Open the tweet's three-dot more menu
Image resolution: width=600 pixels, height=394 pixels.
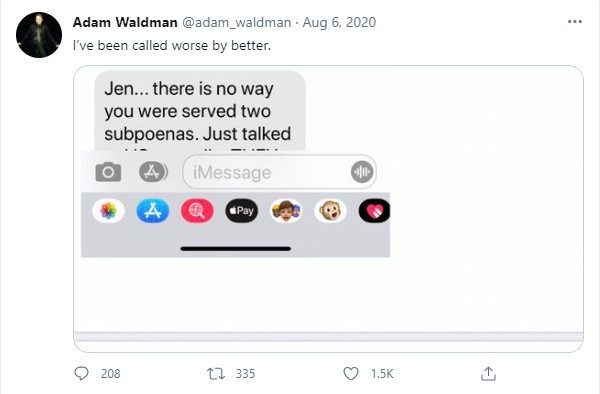pos(575,22)
